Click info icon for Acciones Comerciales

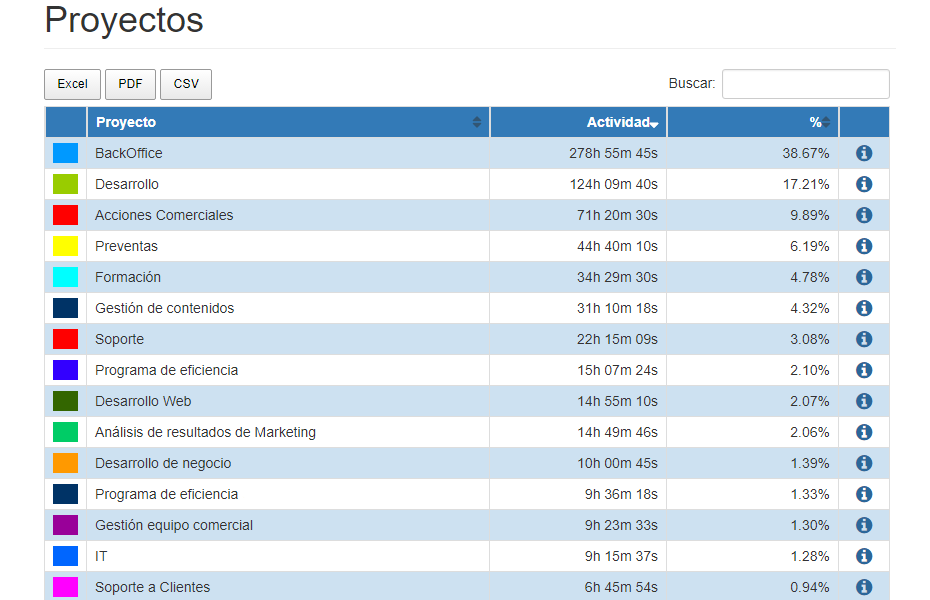(x=864, y=215)
